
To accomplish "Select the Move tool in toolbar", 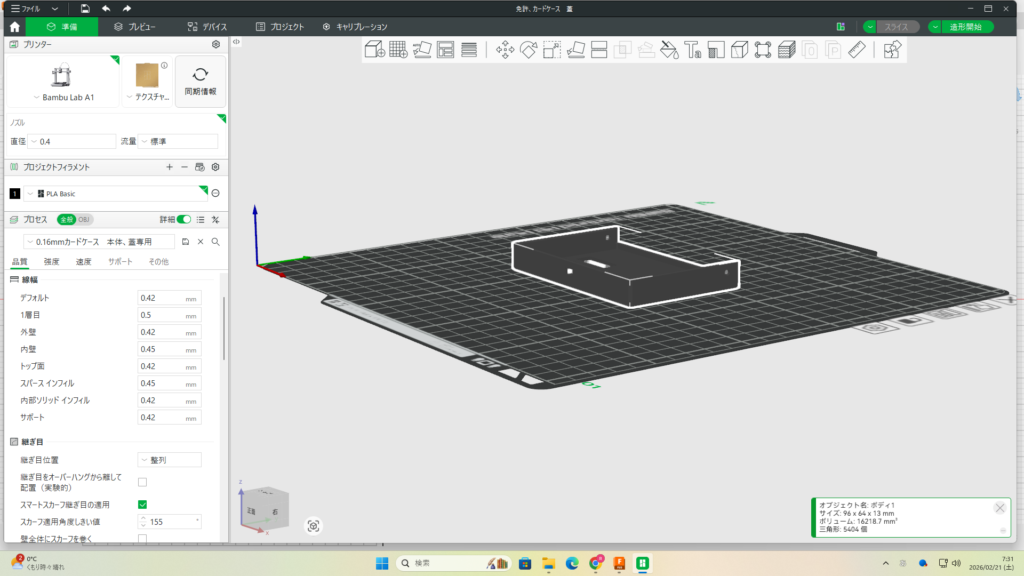I will click(506, 49).
